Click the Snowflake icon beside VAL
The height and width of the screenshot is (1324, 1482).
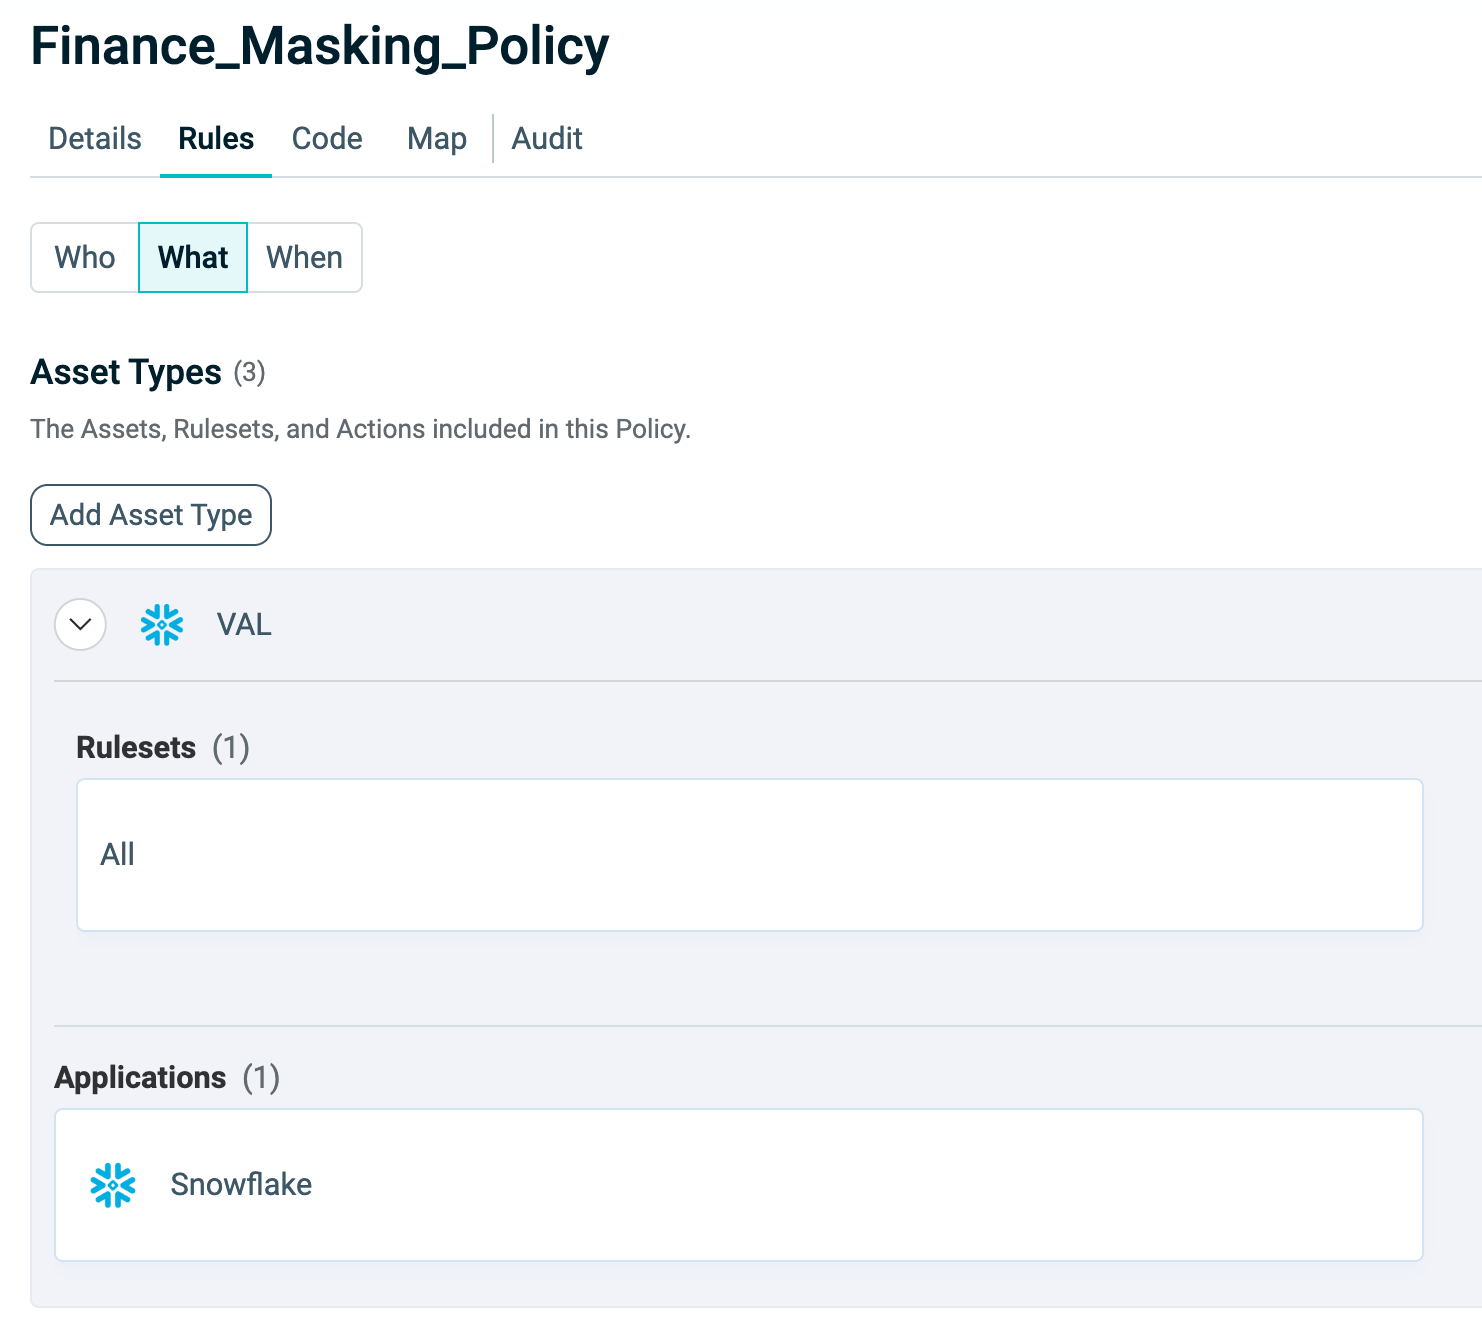click(162, 625)
